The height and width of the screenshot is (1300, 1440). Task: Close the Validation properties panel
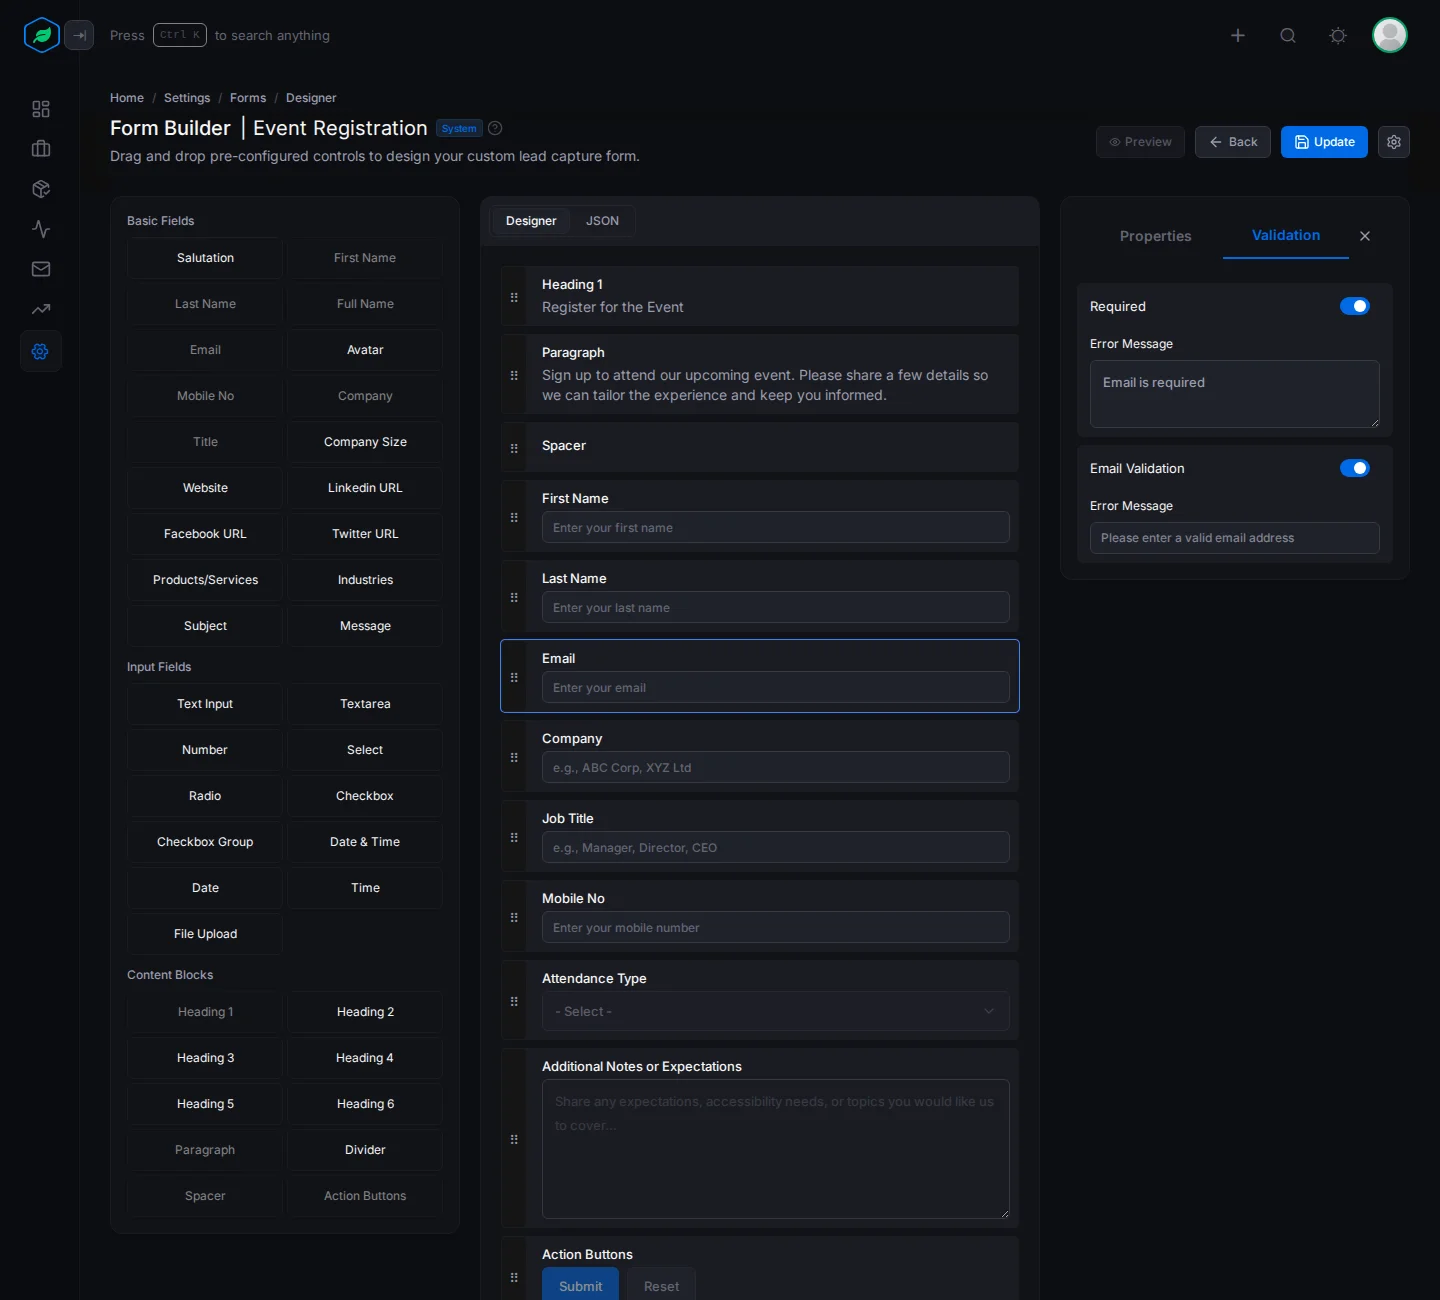[x=1365, y=236]
